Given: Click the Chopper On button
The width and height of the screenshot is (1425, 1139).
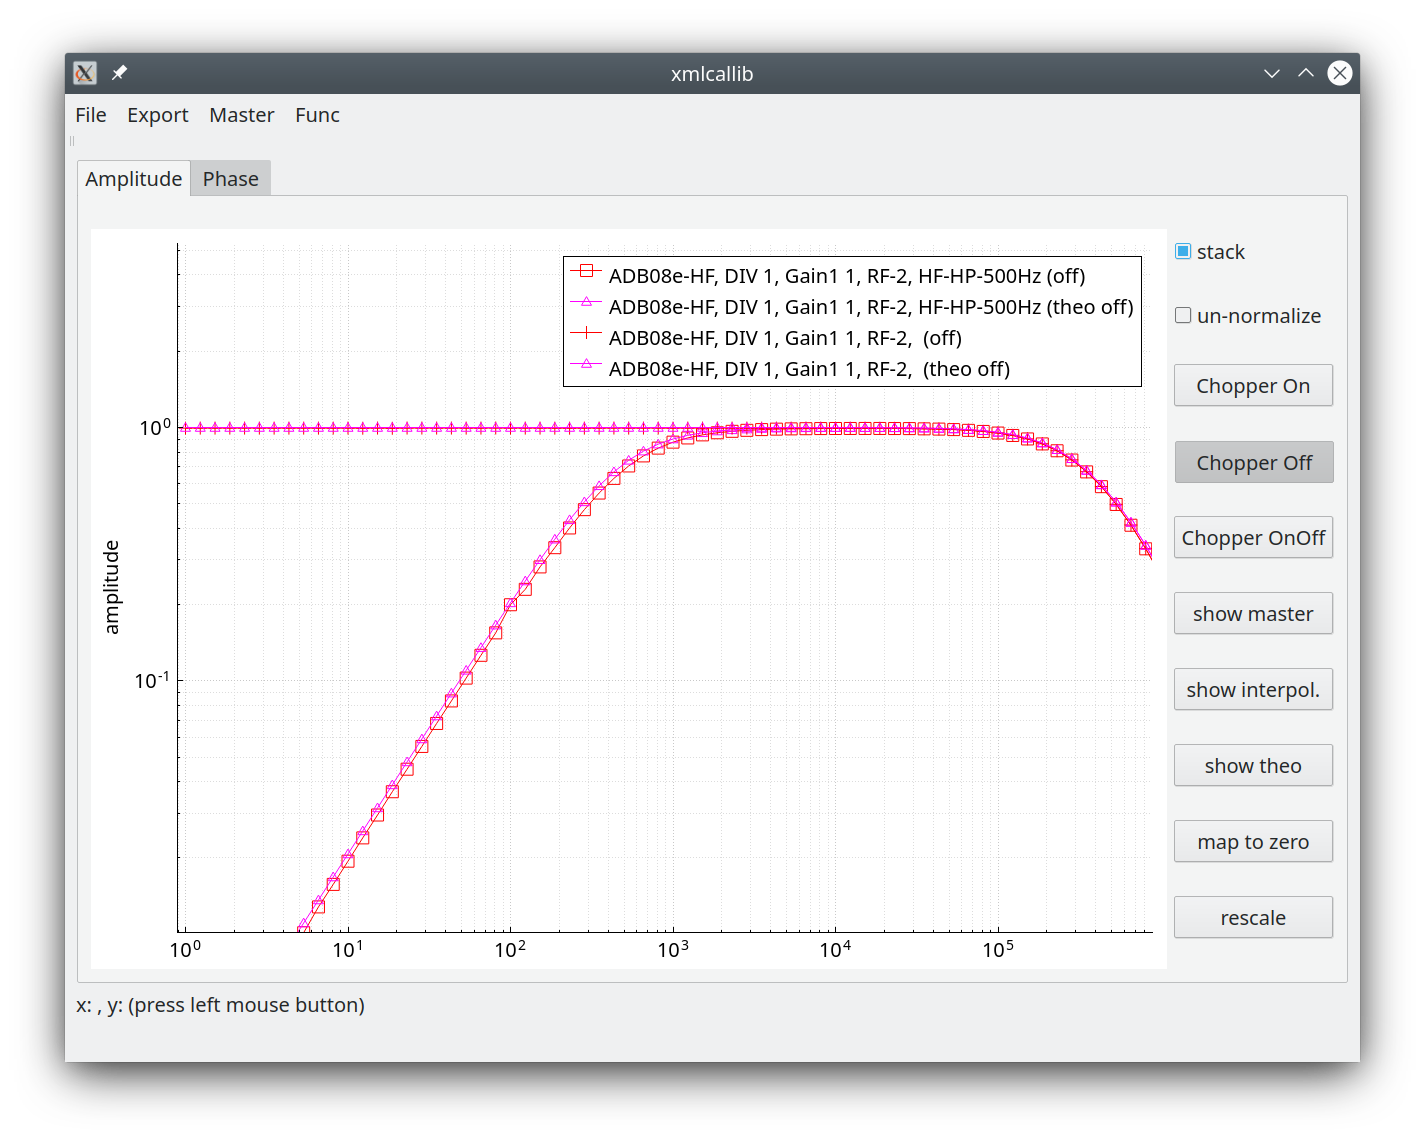Looking at the screenshot, I should [x=1254, y=386].
